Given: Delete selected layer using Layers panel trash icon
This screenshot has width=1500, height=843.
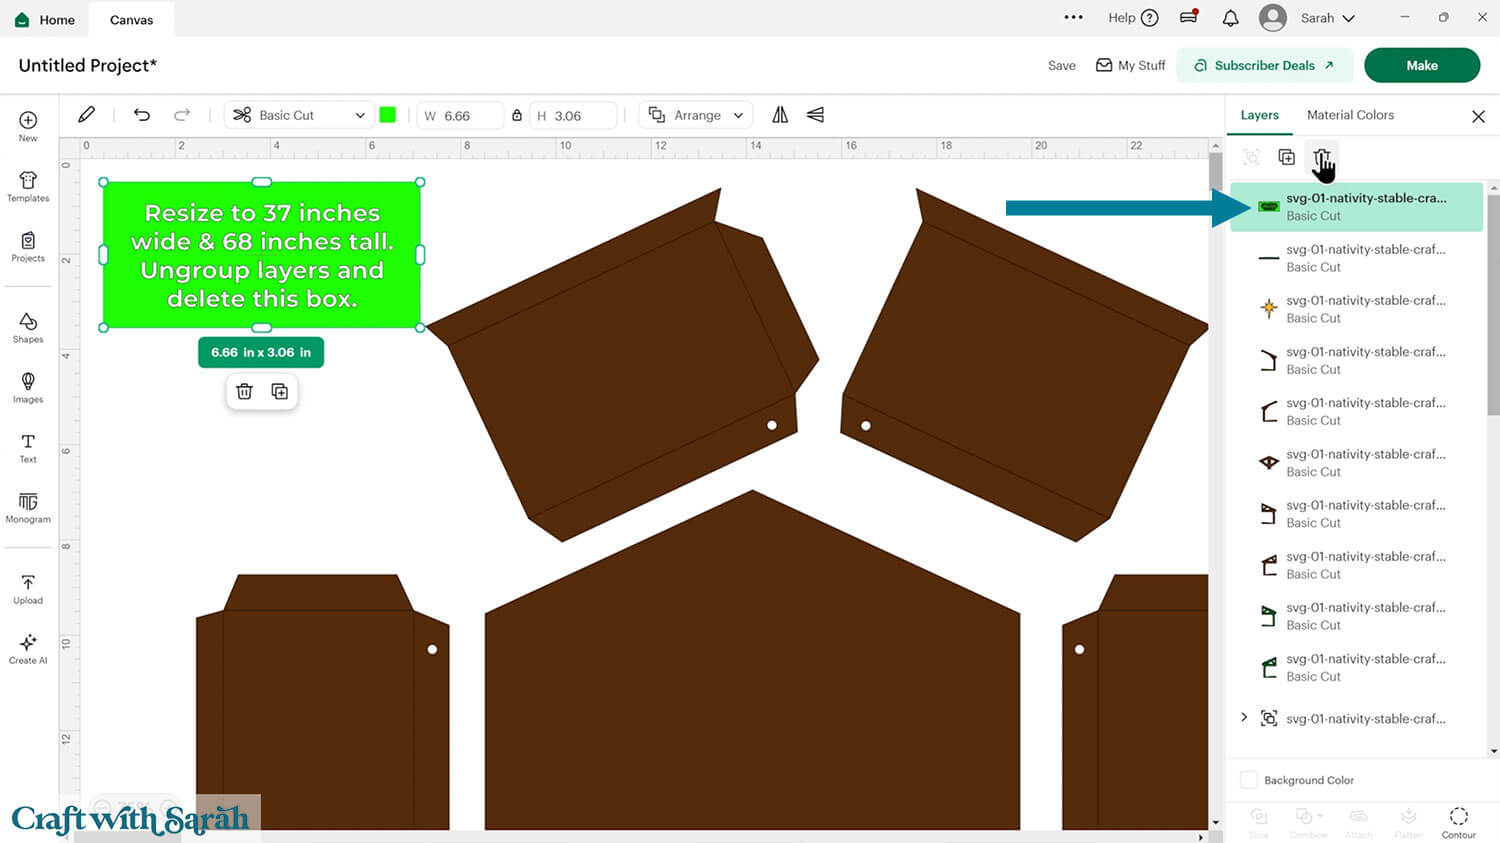Looking at the screenshot, I should (x=1321, y=158).
